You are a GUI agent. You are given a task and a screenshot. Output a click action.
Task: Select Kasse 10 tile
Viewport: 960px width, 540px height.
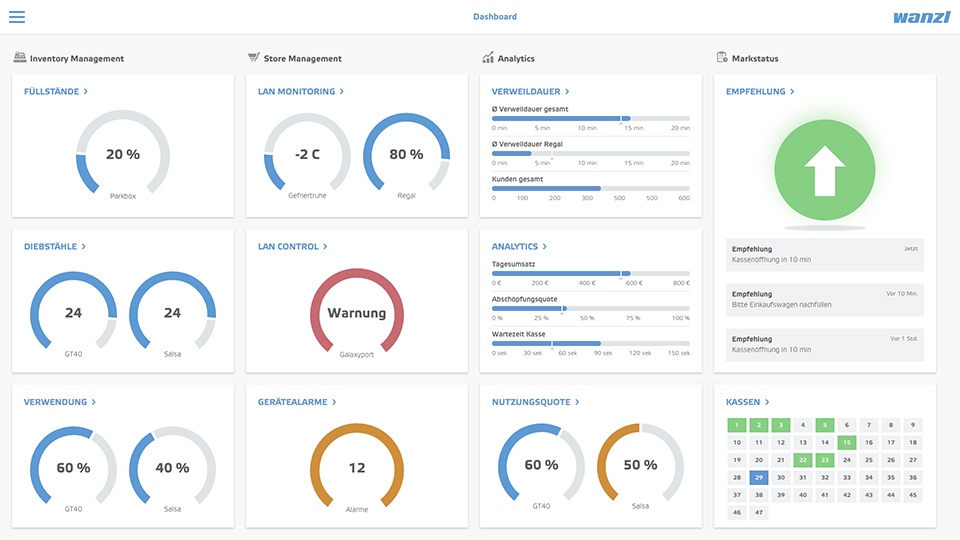[737, 442]
